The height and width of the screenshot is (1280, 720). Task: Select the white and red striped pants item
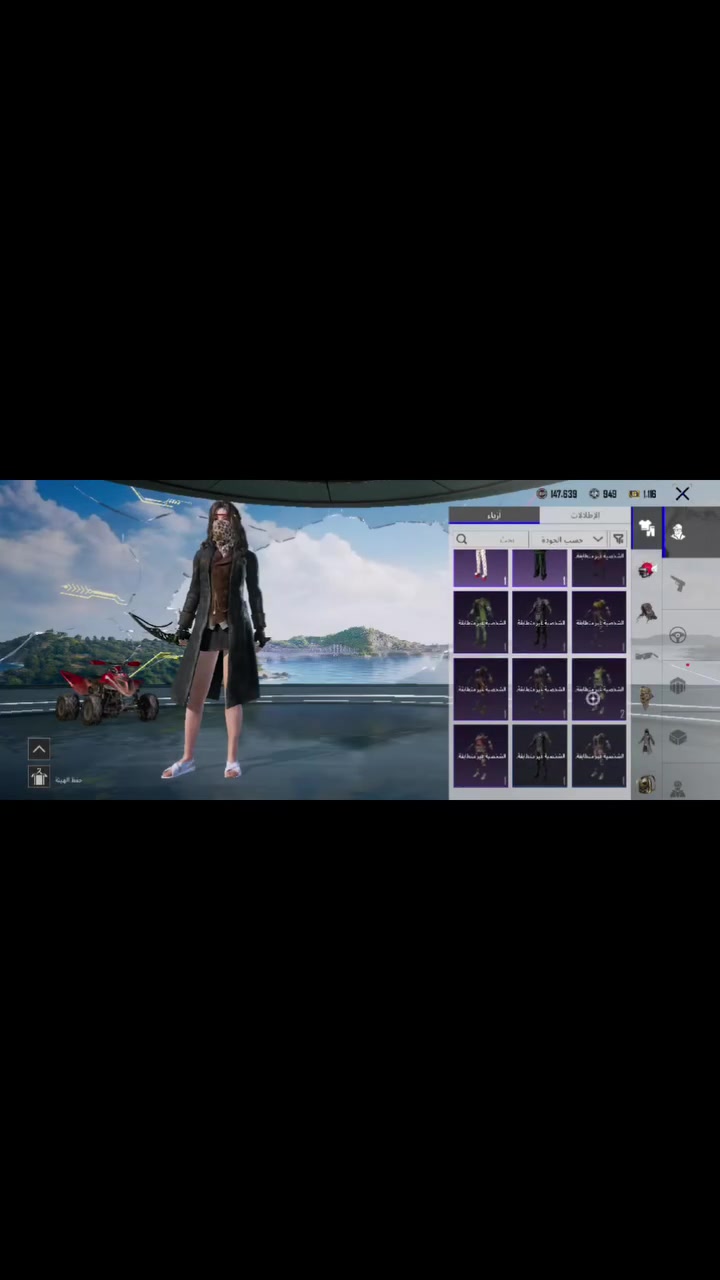click(481, 568)
